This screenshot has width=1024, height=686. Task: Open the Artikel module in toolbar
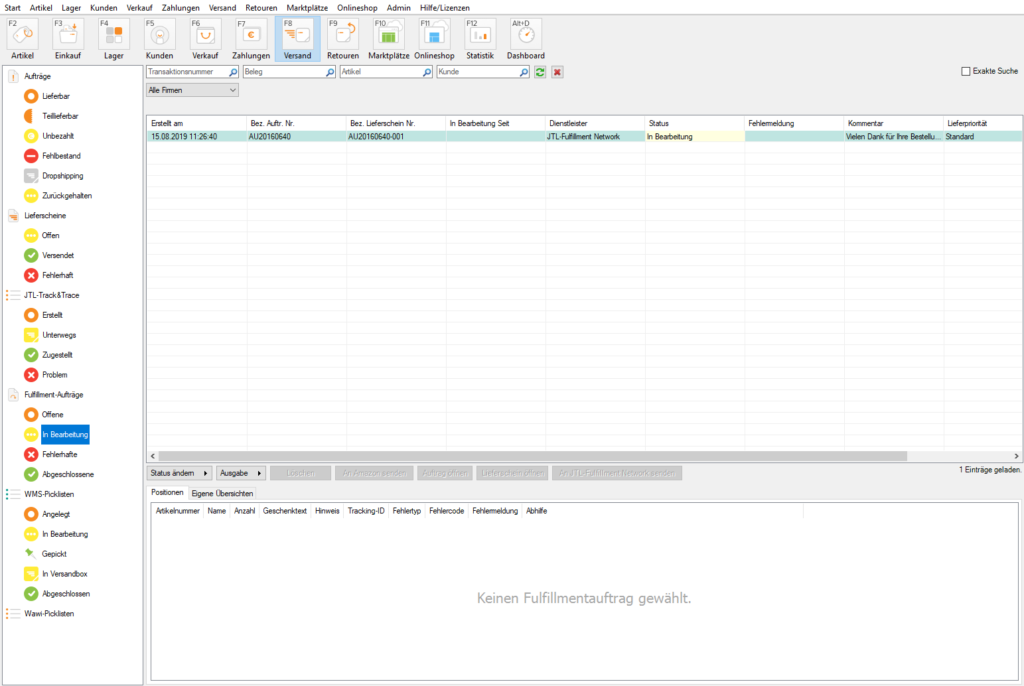pos(21,39)
